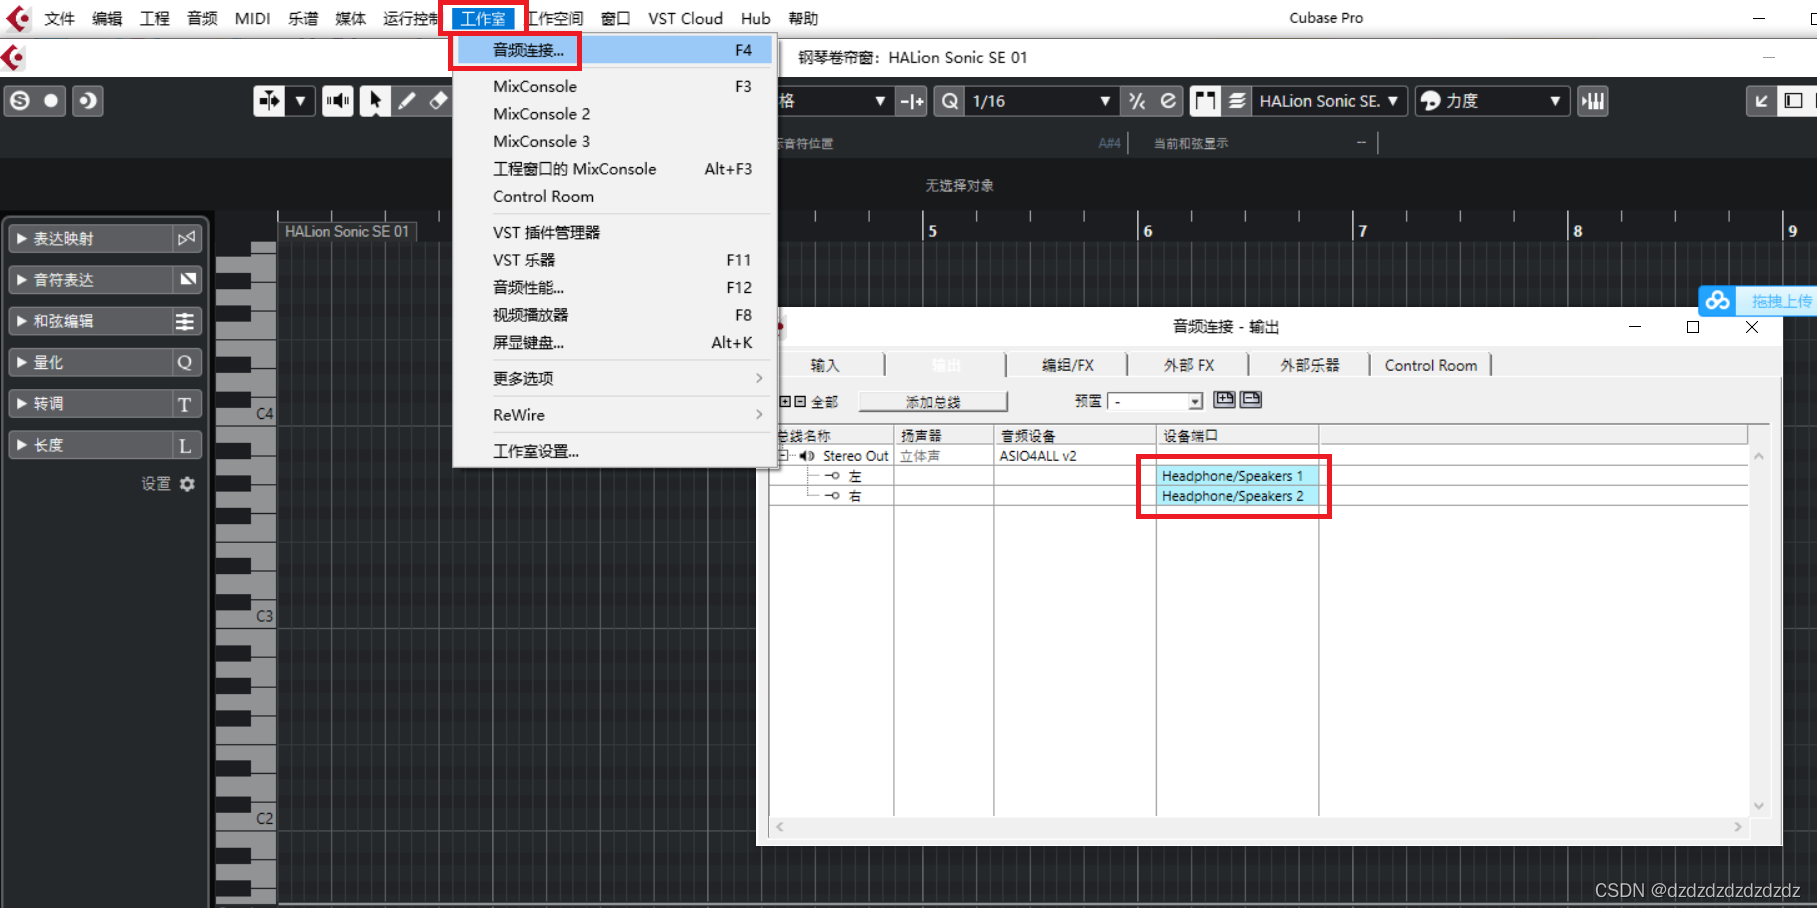Toggle the Quantize Q icon
This screenshot has width=1817, height=908.
click(950, 101)
